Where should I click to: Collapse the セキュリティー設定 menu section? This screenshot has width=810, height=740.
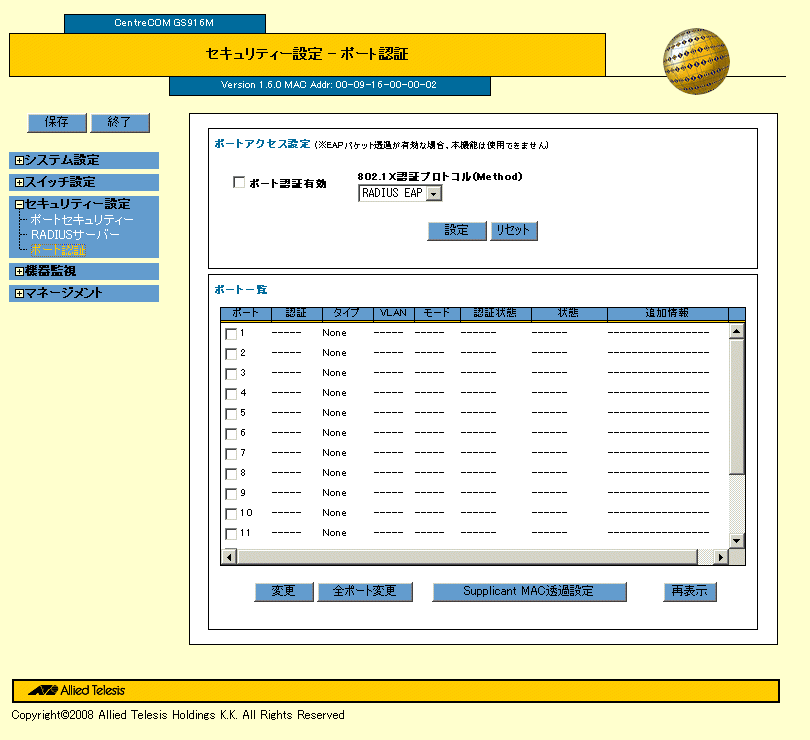click(19, 205)
